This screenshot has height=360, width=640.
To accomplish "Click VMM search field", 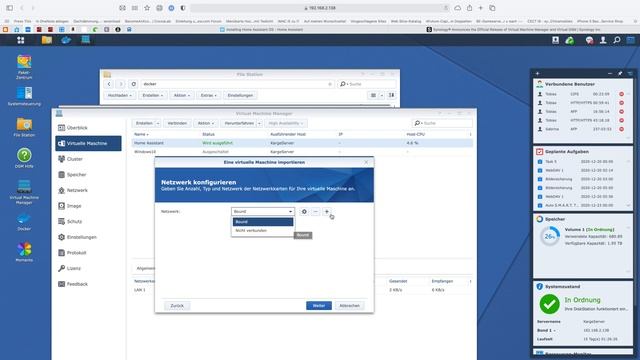I will click(442, 123).
